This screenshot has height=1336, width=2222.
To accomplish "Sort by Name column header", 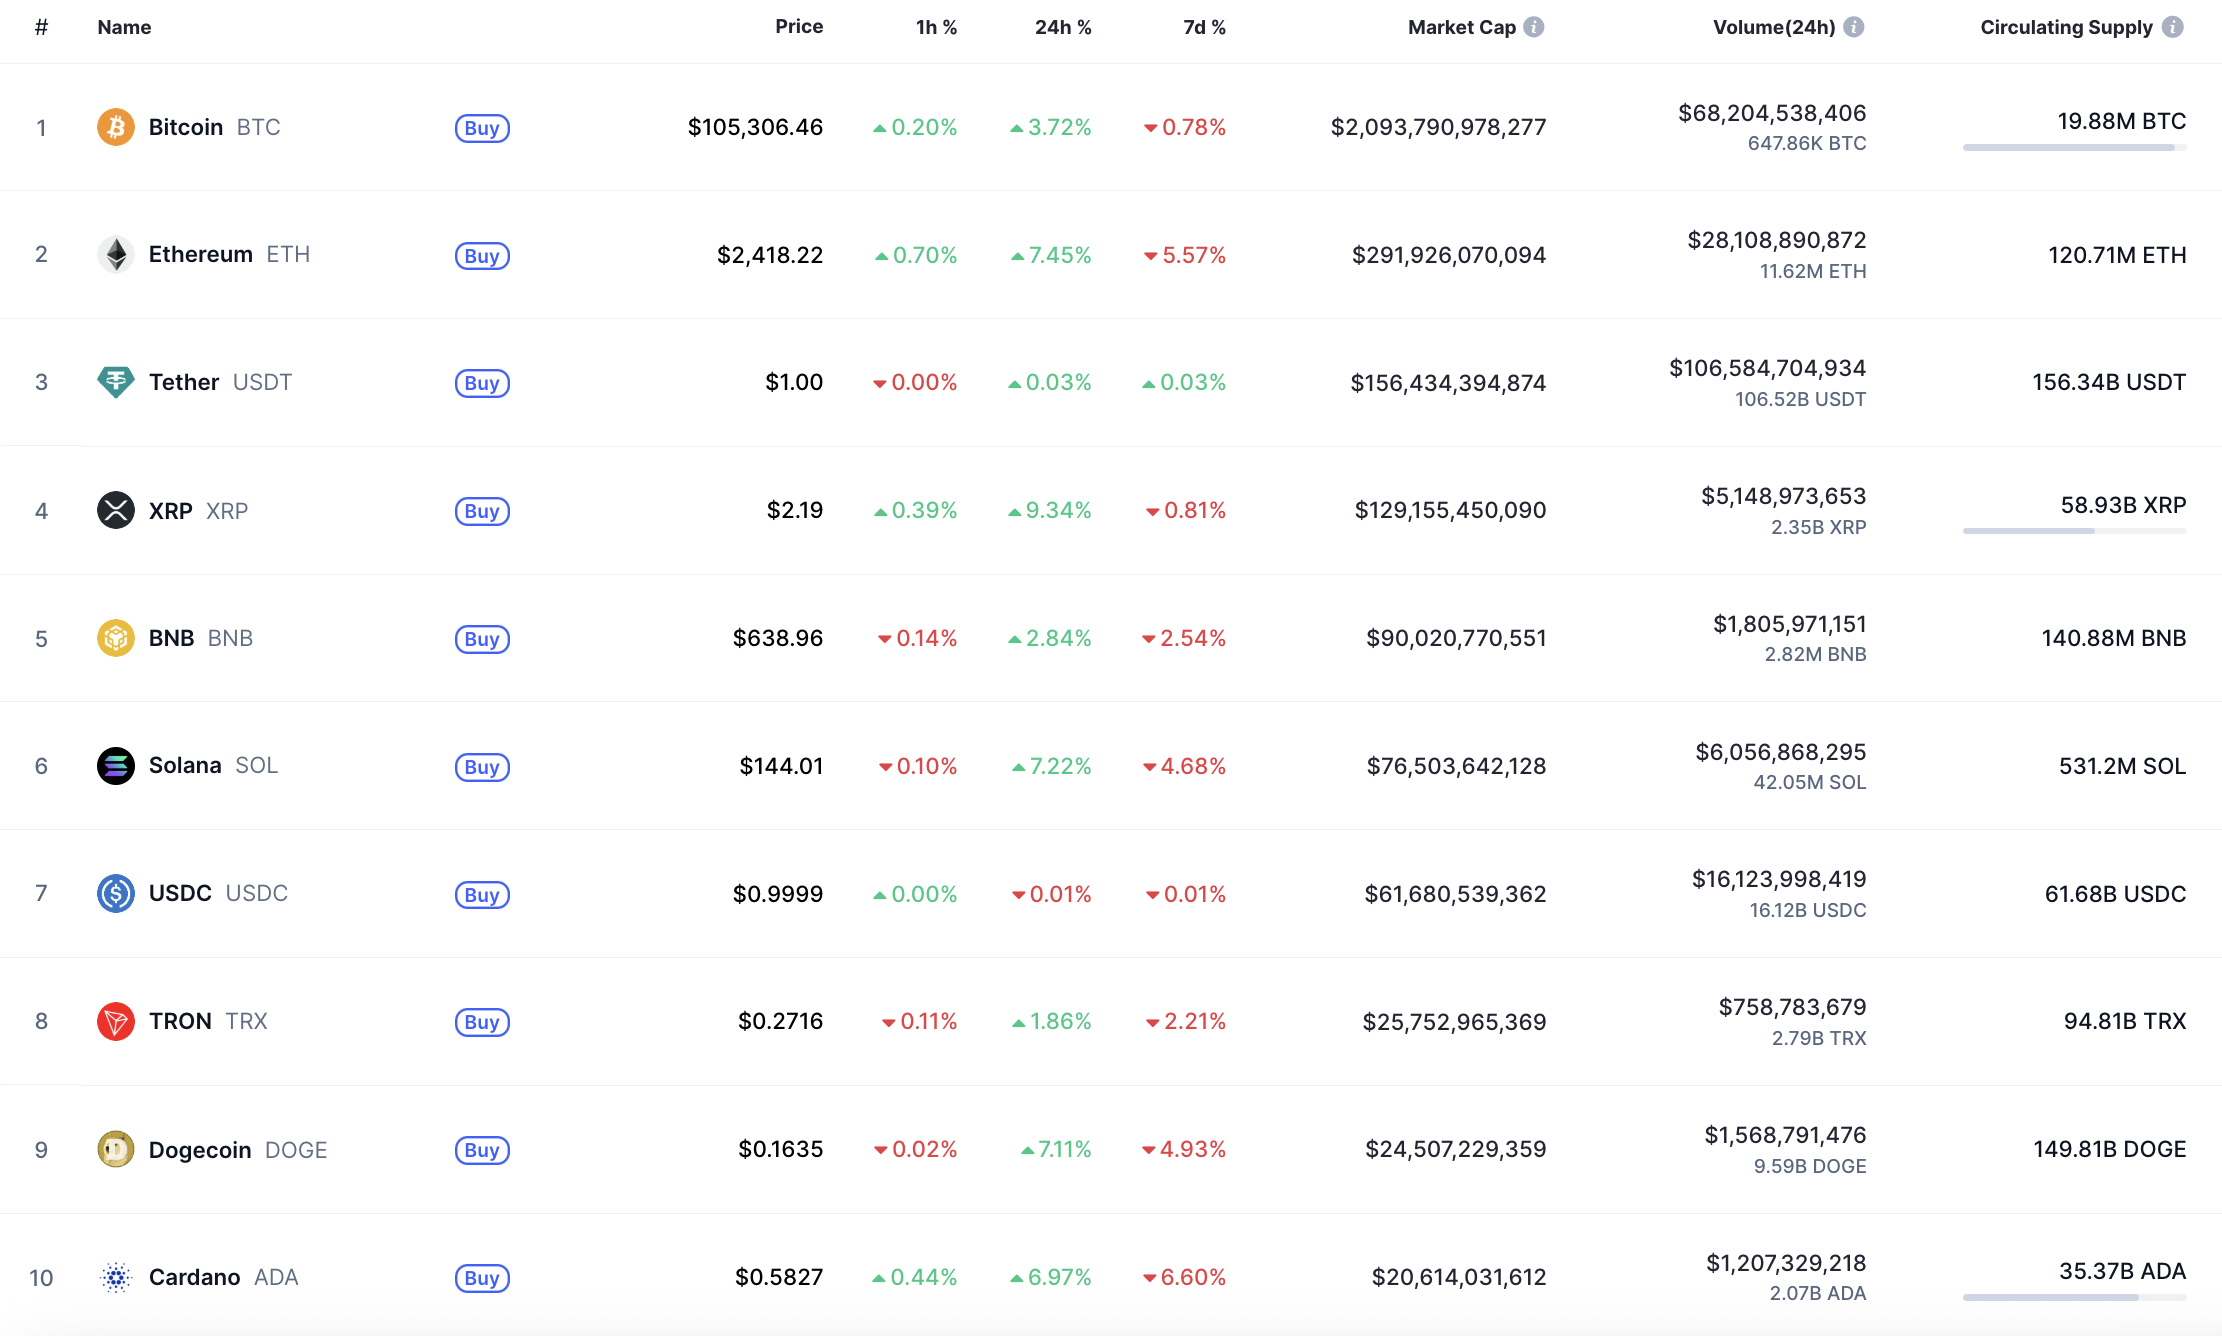I will click(x=124, y=27).
